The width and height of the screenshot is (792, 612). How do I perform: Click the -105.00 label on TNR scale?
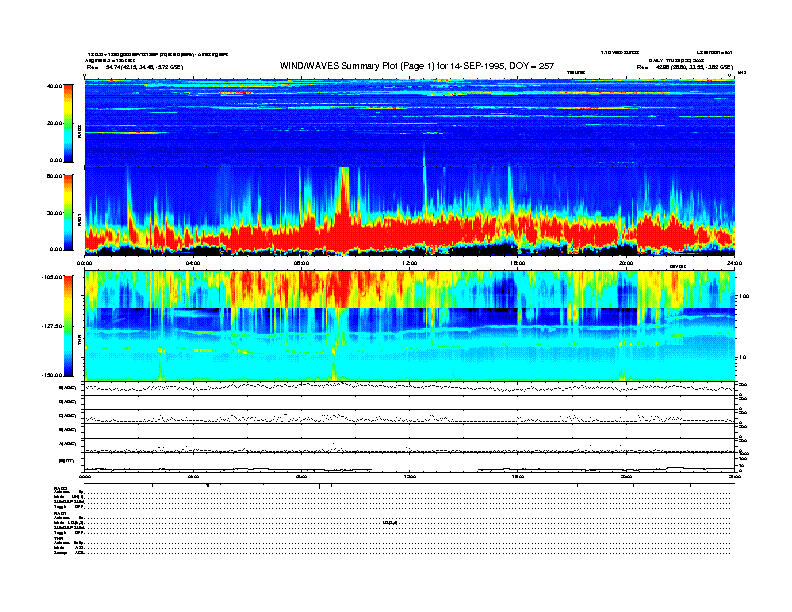point(52,277)
